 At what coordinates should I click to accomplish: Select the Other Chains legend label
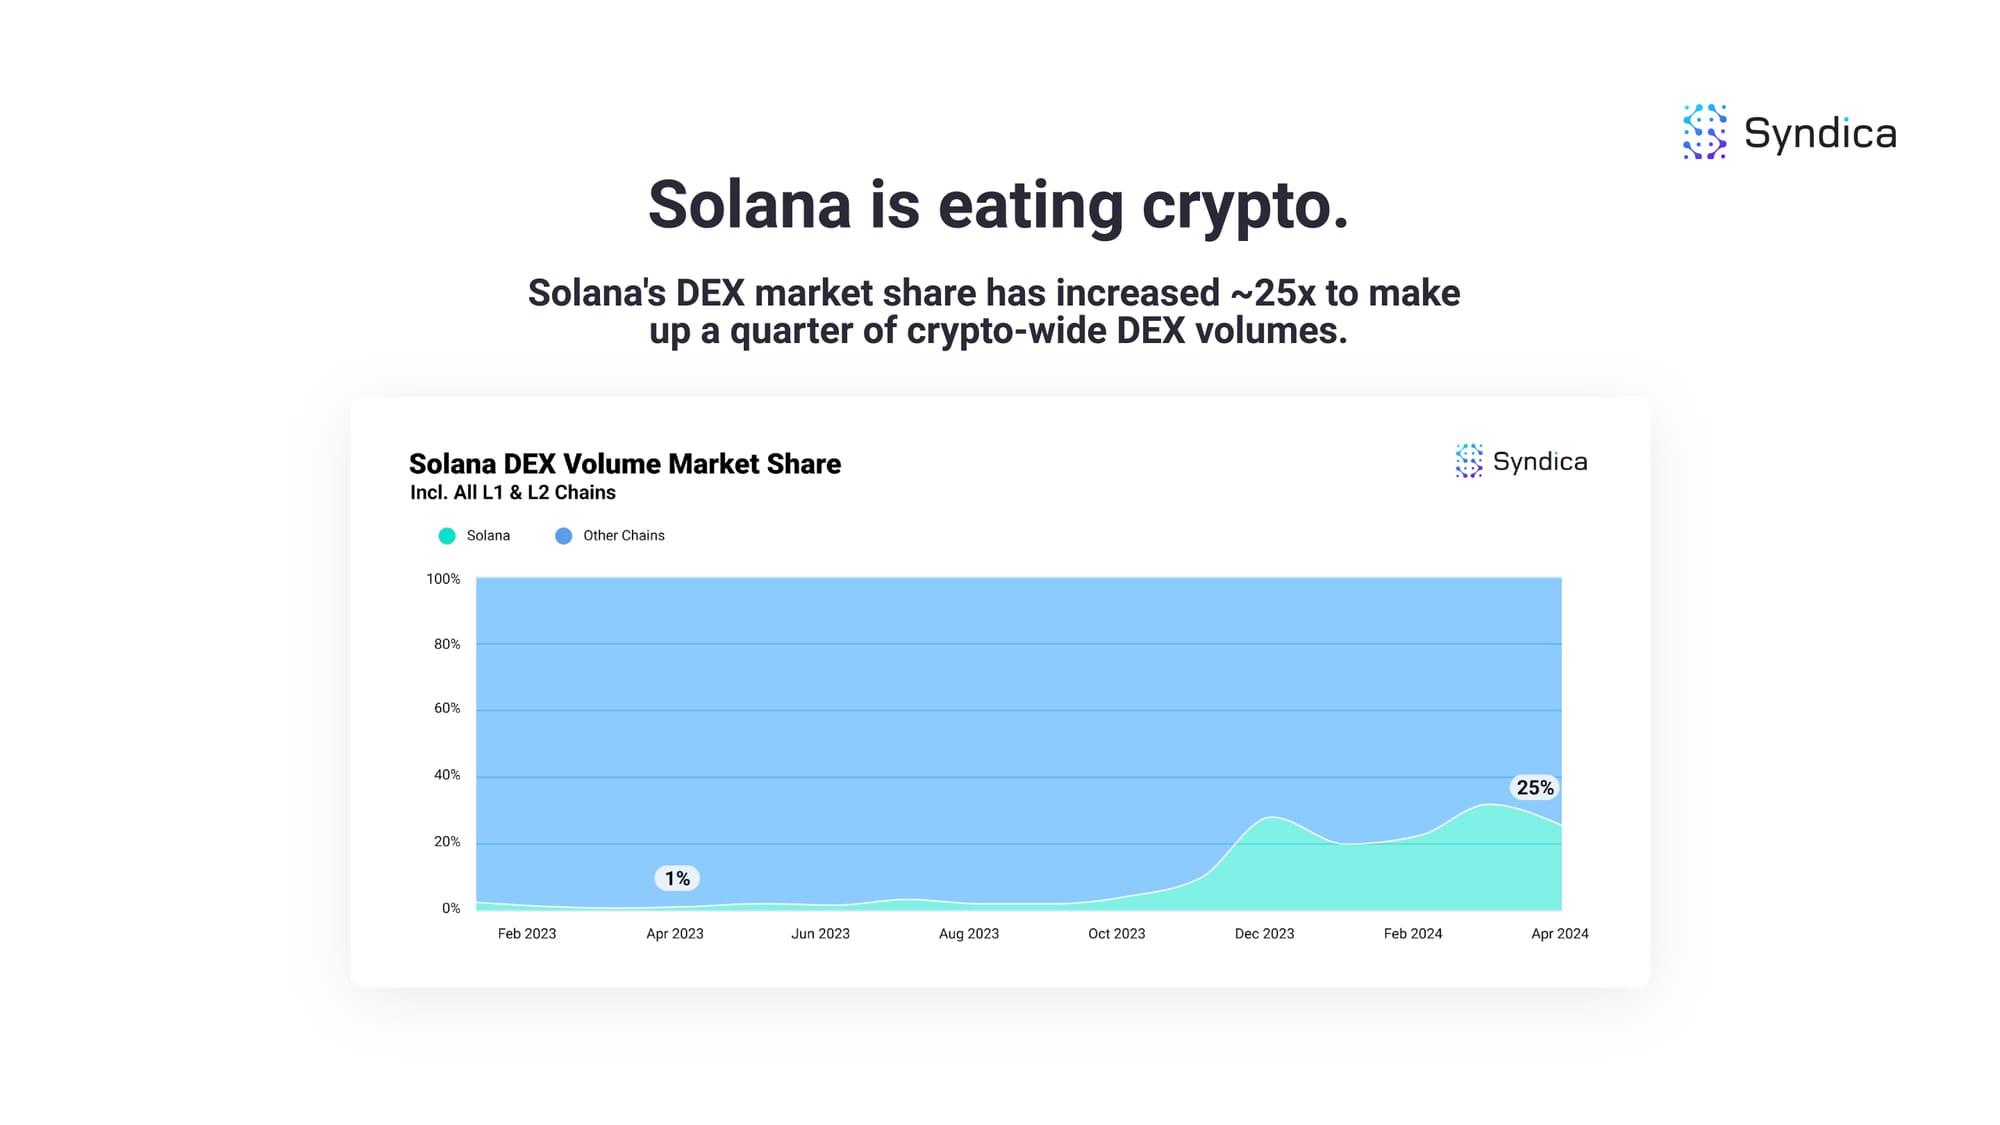click(624, 536)
